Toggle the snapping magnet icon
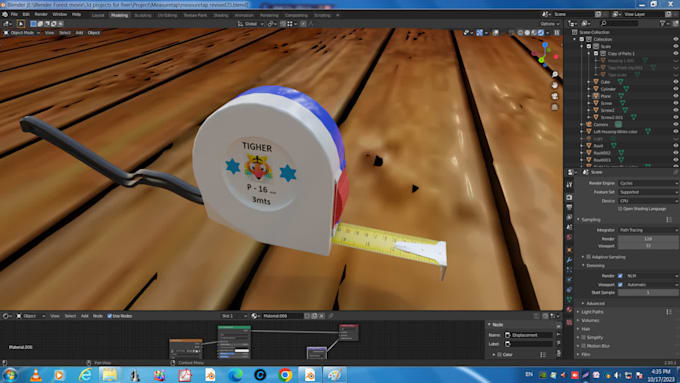This screenshot has height=383, width=680. pos(282,24)
